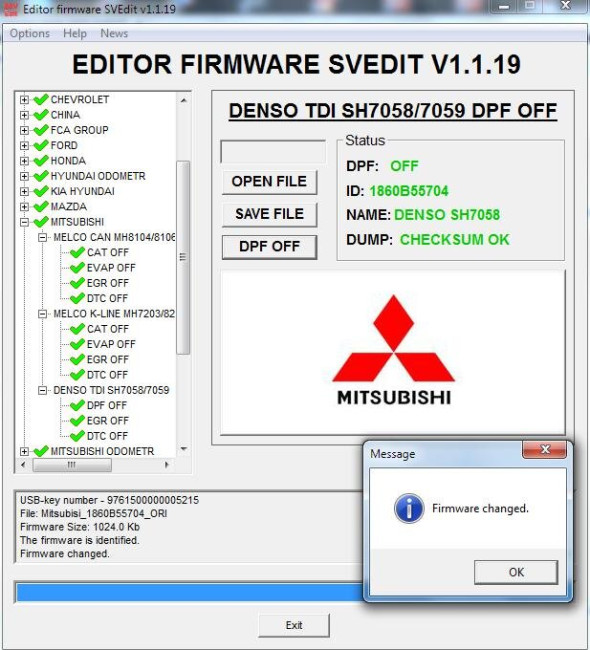The image size is (590, 650).
Task: Select CAT OFF under MELCO K-LINE
Action: [108, 329]
